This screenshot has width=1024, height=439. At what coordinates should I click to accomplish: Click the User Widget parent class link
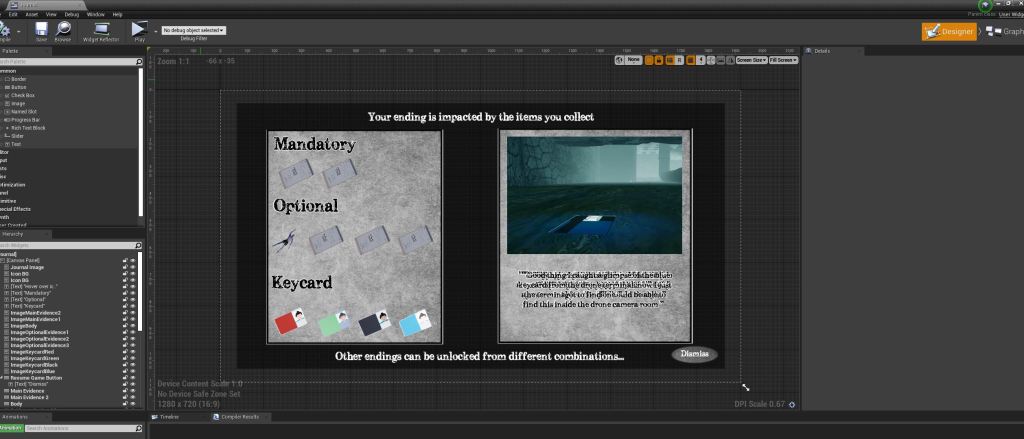(1010, 15)
